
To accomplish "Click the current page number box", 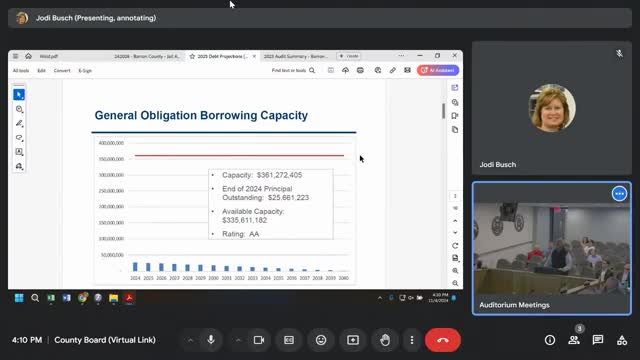I will 455,196.
